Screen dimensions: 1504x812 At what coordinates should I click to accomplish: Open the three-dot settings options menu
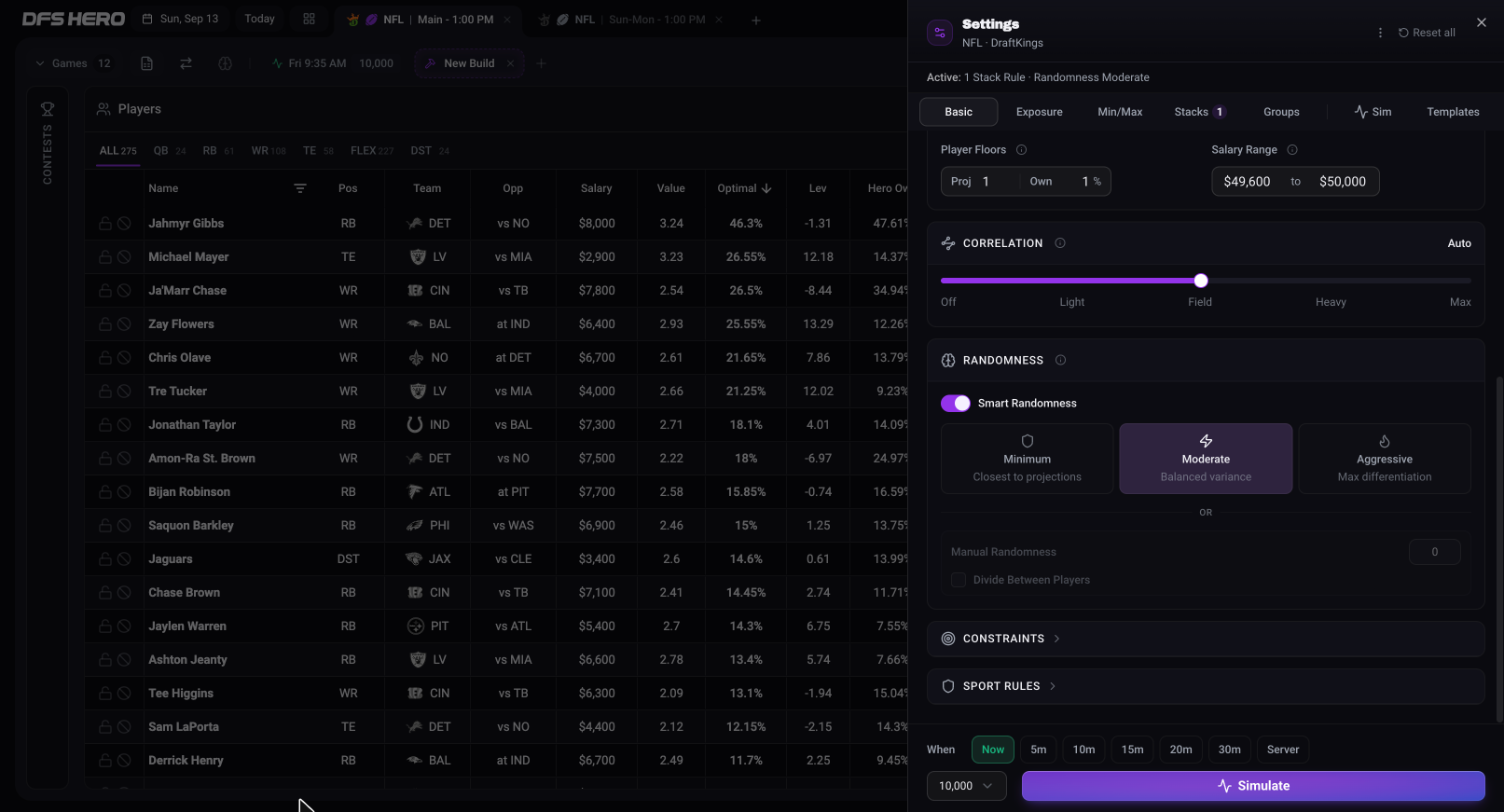(x=1380, y=33)
